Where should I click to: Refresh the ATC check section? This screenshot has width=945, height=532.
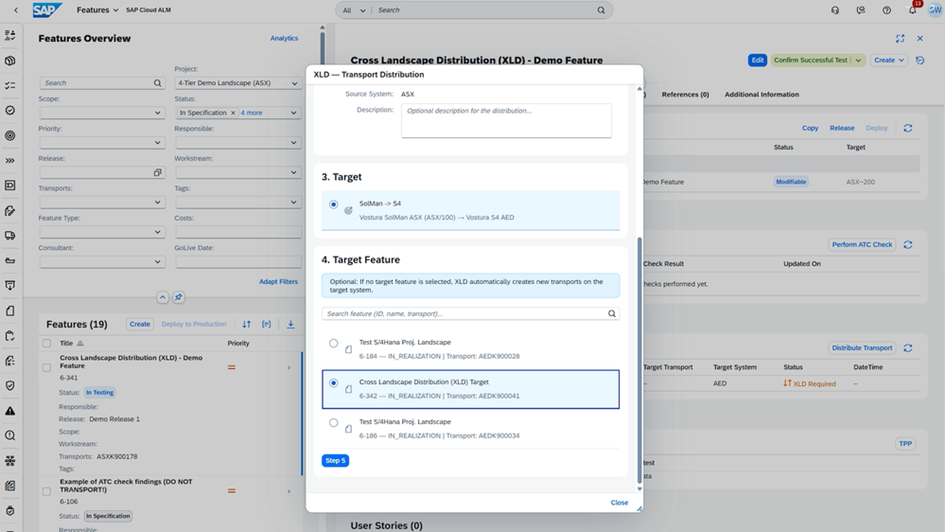(x=908, y=245)
